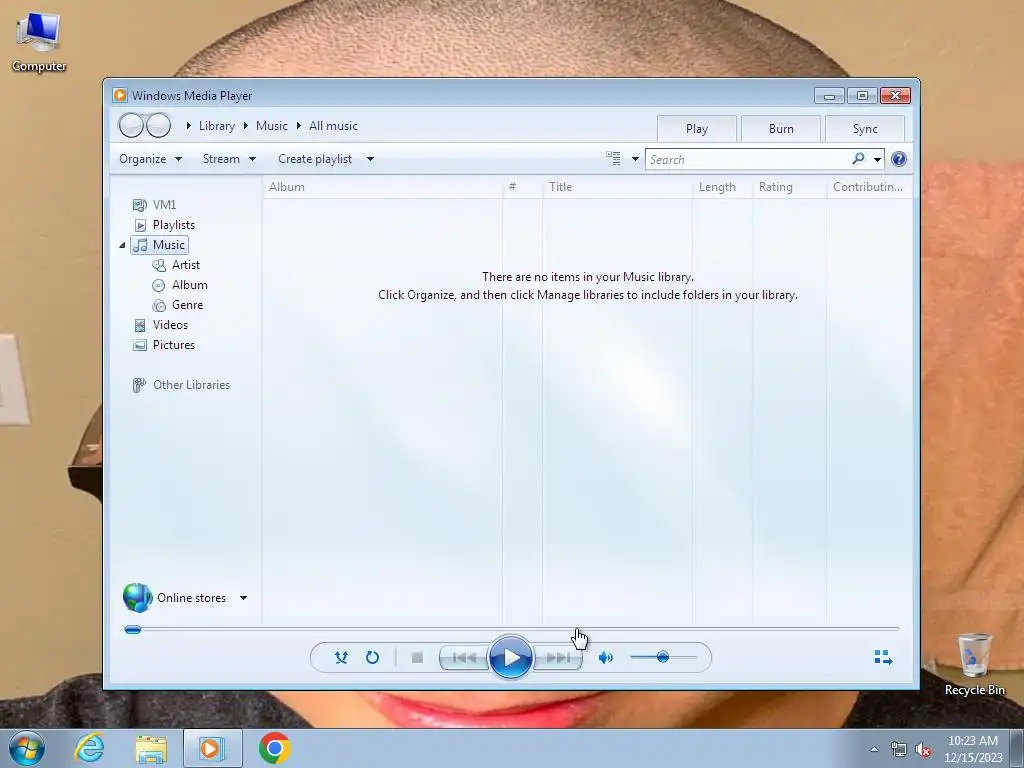The width and height of the screenshot is (1024, 768).
Task: Open Playlists in the navigation pane
Action: [x=165, y=225]
